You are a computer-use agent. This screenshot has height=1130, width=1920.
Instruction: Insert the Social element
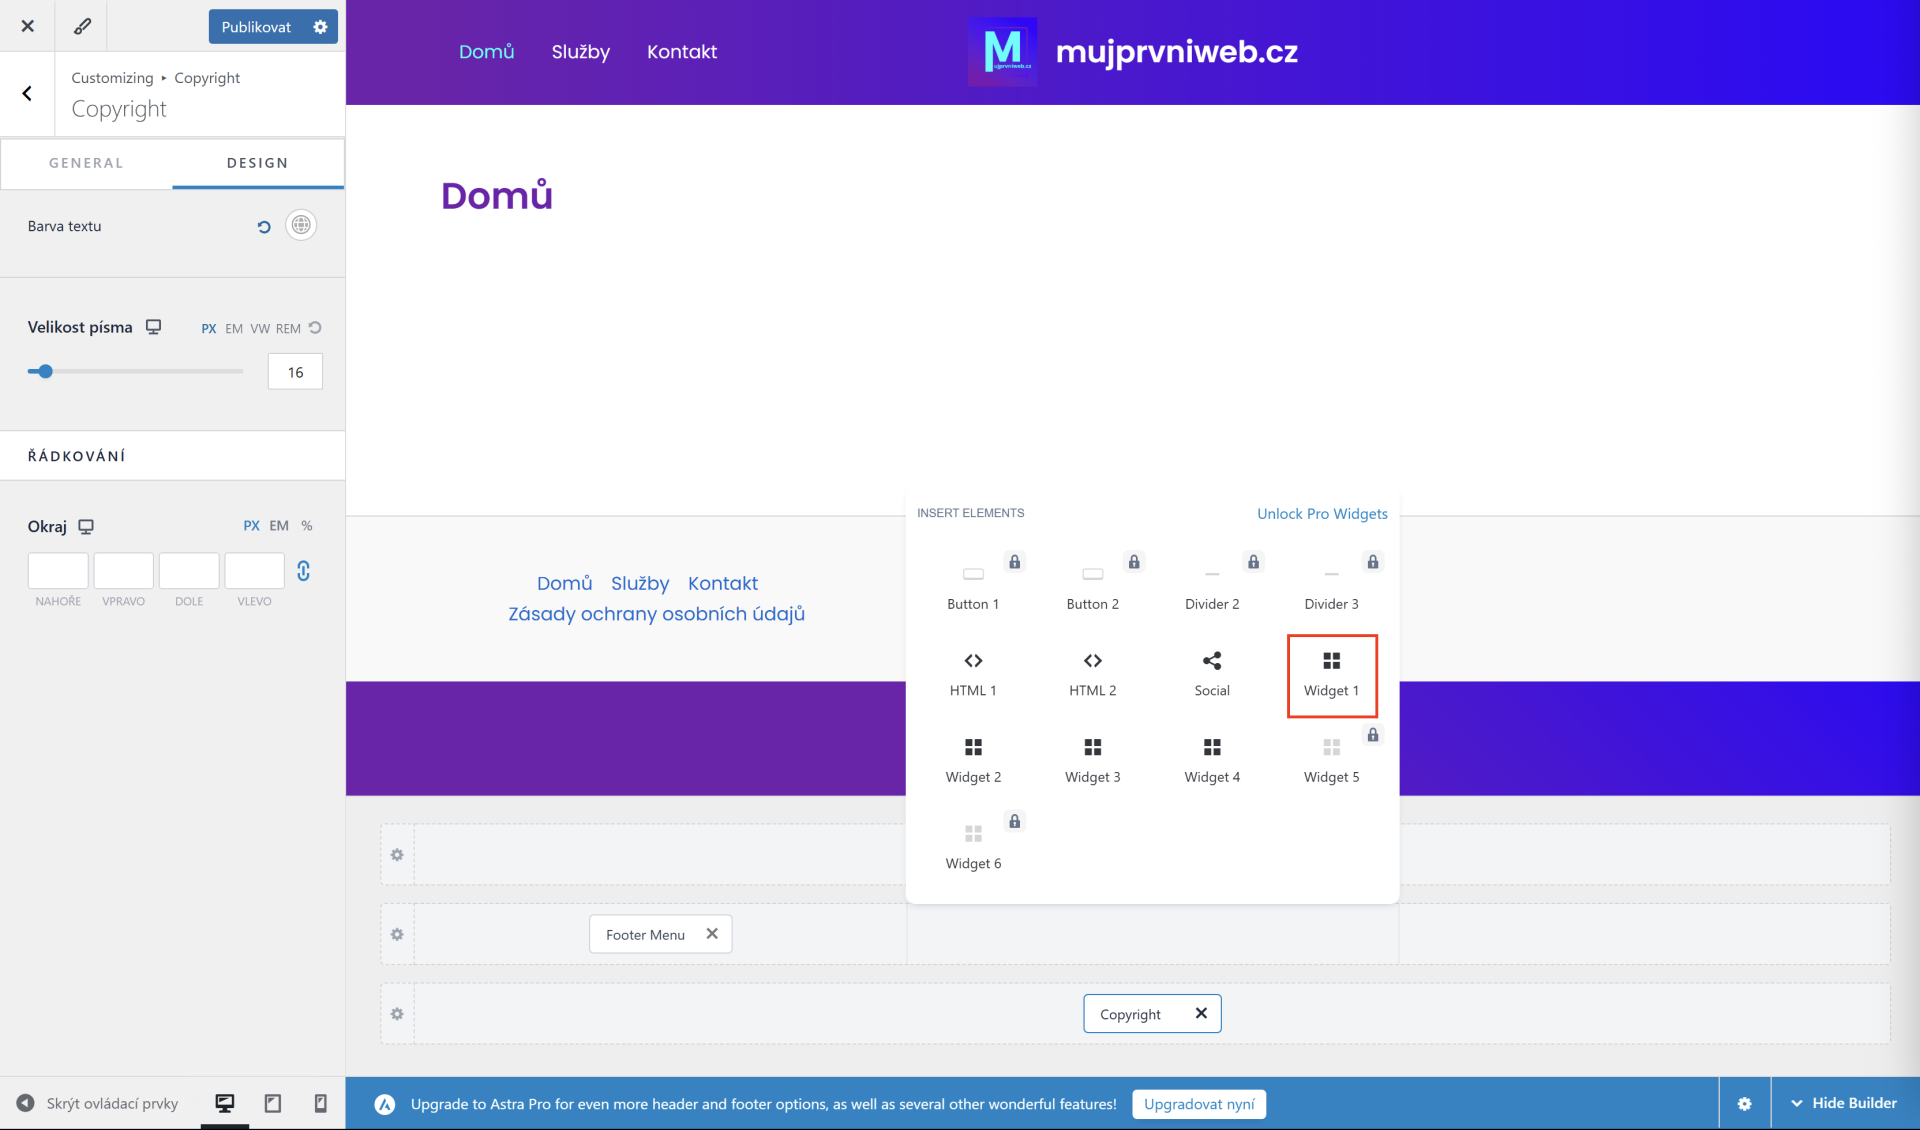(x=1211, y=675)
